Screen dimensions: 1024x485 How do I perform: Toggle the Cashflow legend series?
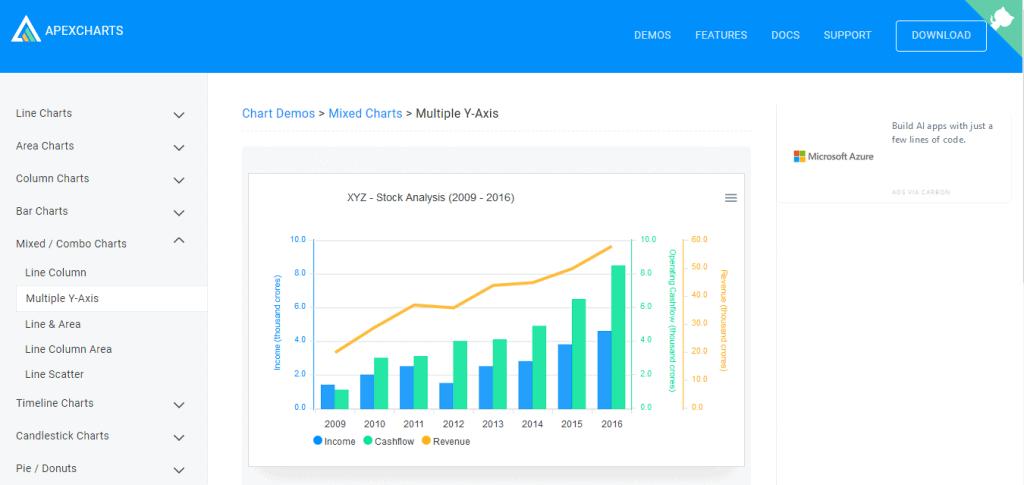pyautogui.click(x=389, y=441)
